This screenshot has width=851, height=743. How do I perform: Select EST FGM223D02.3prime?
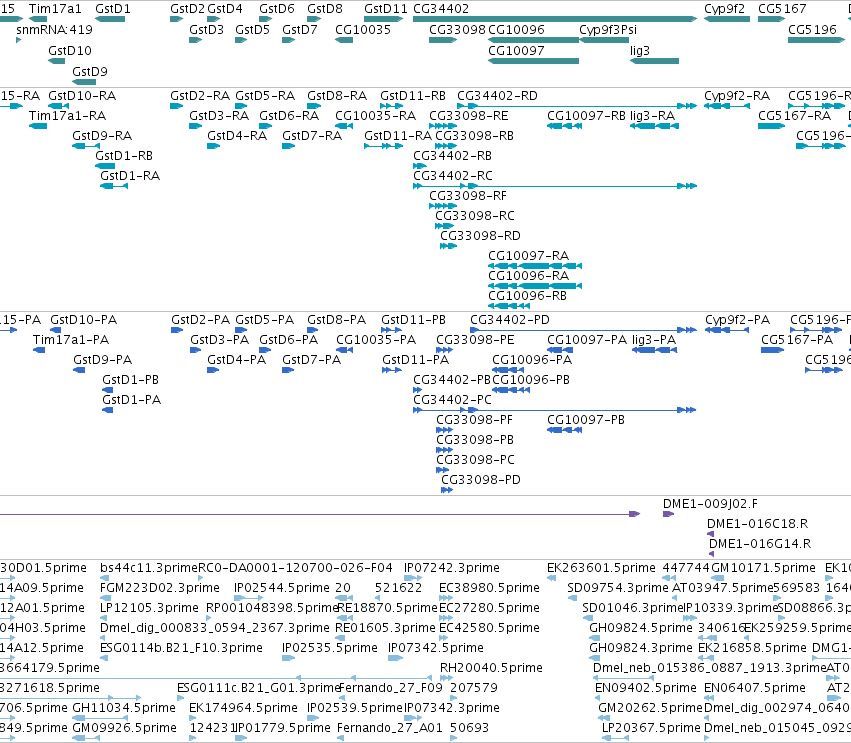point(104,598)
